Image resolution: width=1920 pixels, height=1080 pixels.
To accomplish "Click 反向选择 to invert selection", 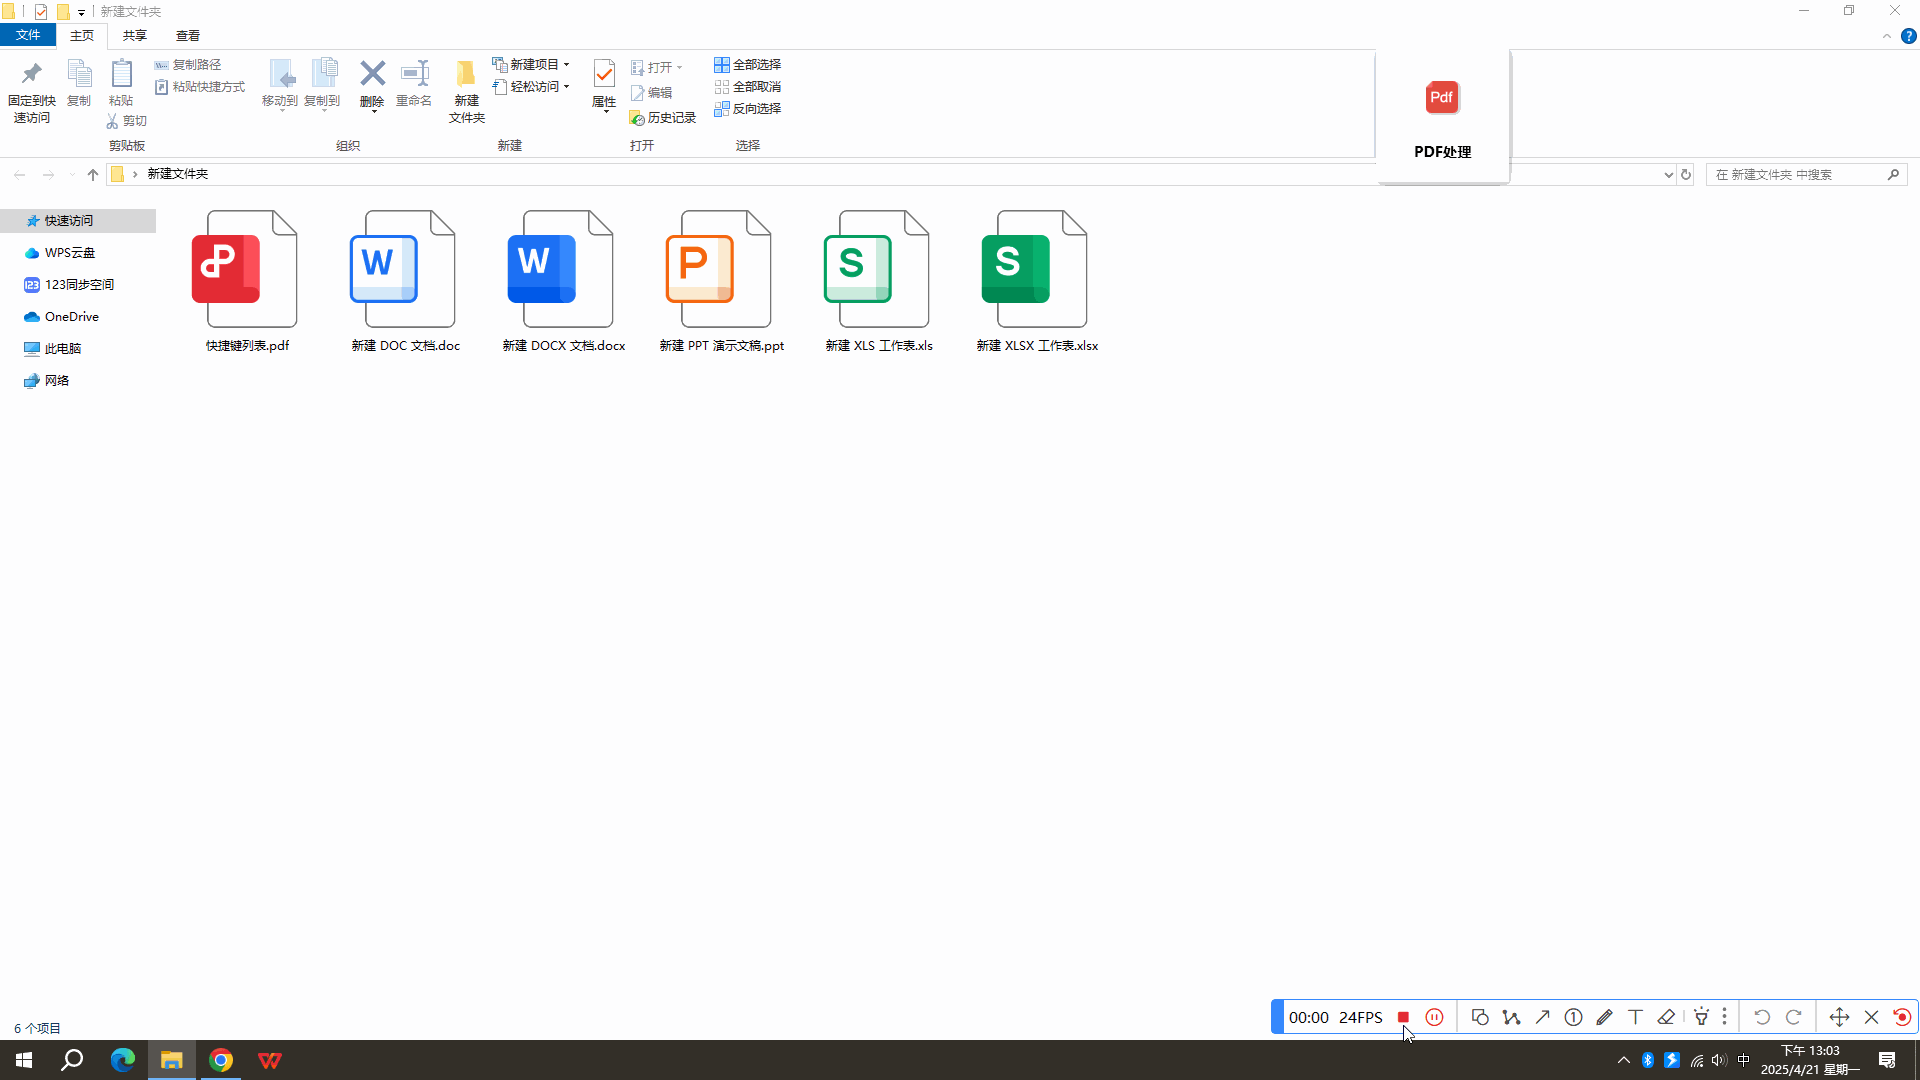I will click(747, 109).
